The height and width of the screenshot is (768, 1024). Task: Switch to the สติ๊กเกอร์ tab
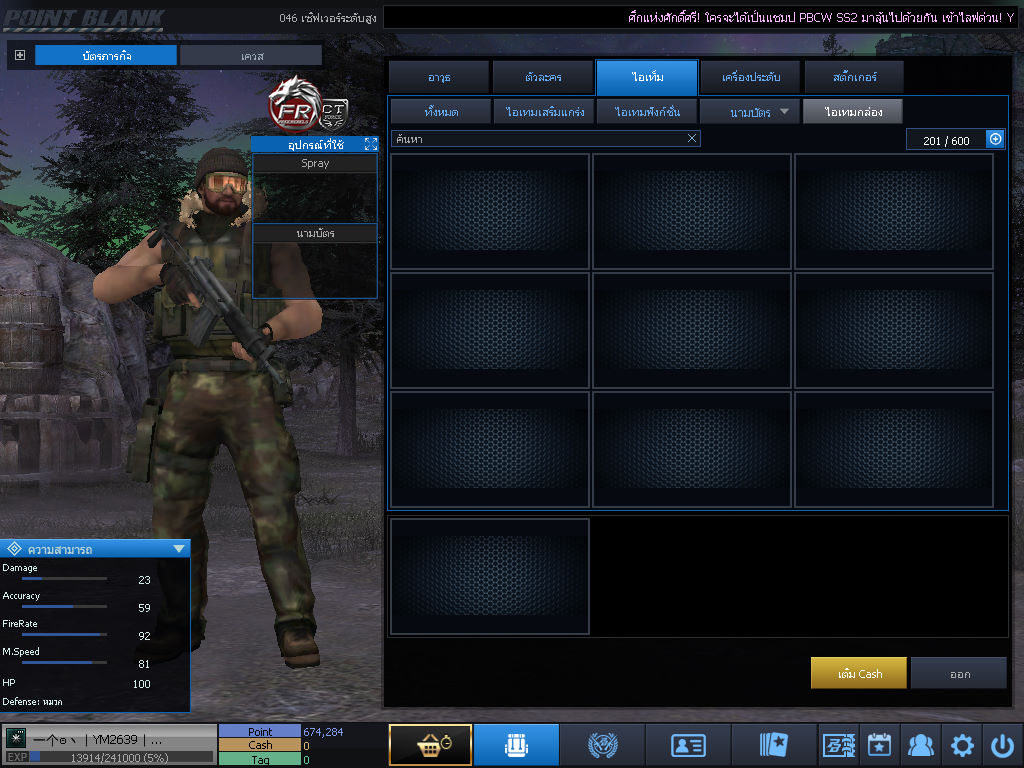point(854,77)
